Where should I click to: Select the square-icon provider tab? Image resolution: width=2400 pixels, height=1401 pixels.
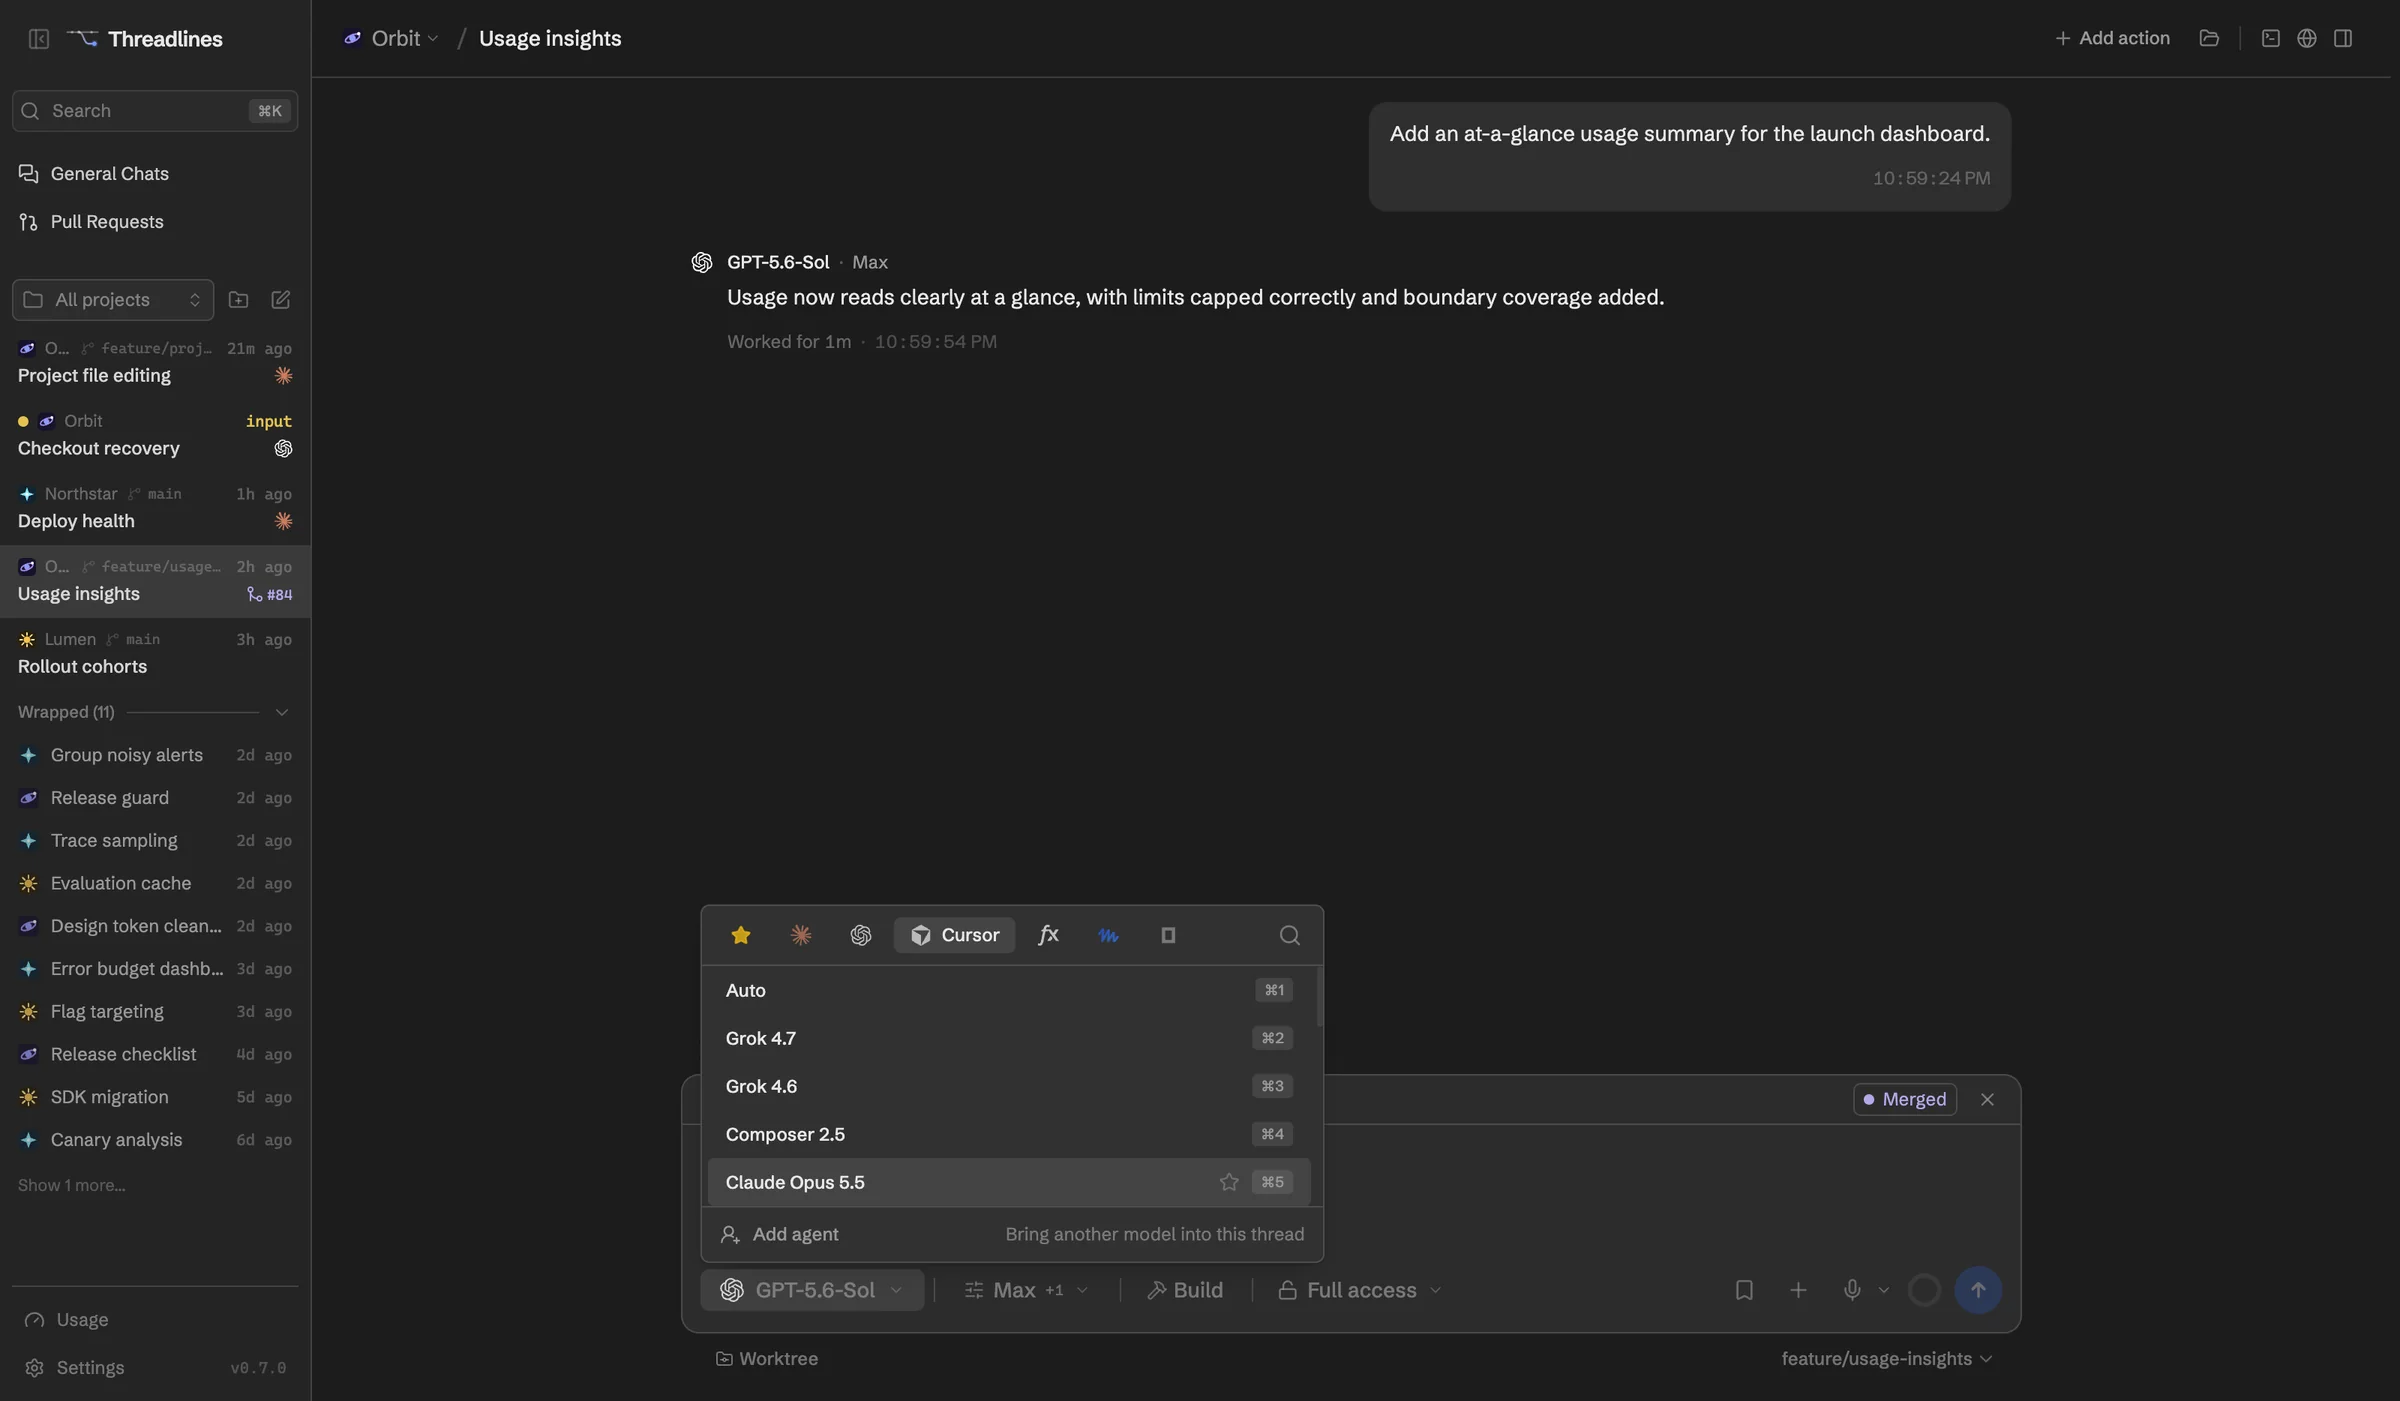pyautogui.click(x=1168, y=935)
